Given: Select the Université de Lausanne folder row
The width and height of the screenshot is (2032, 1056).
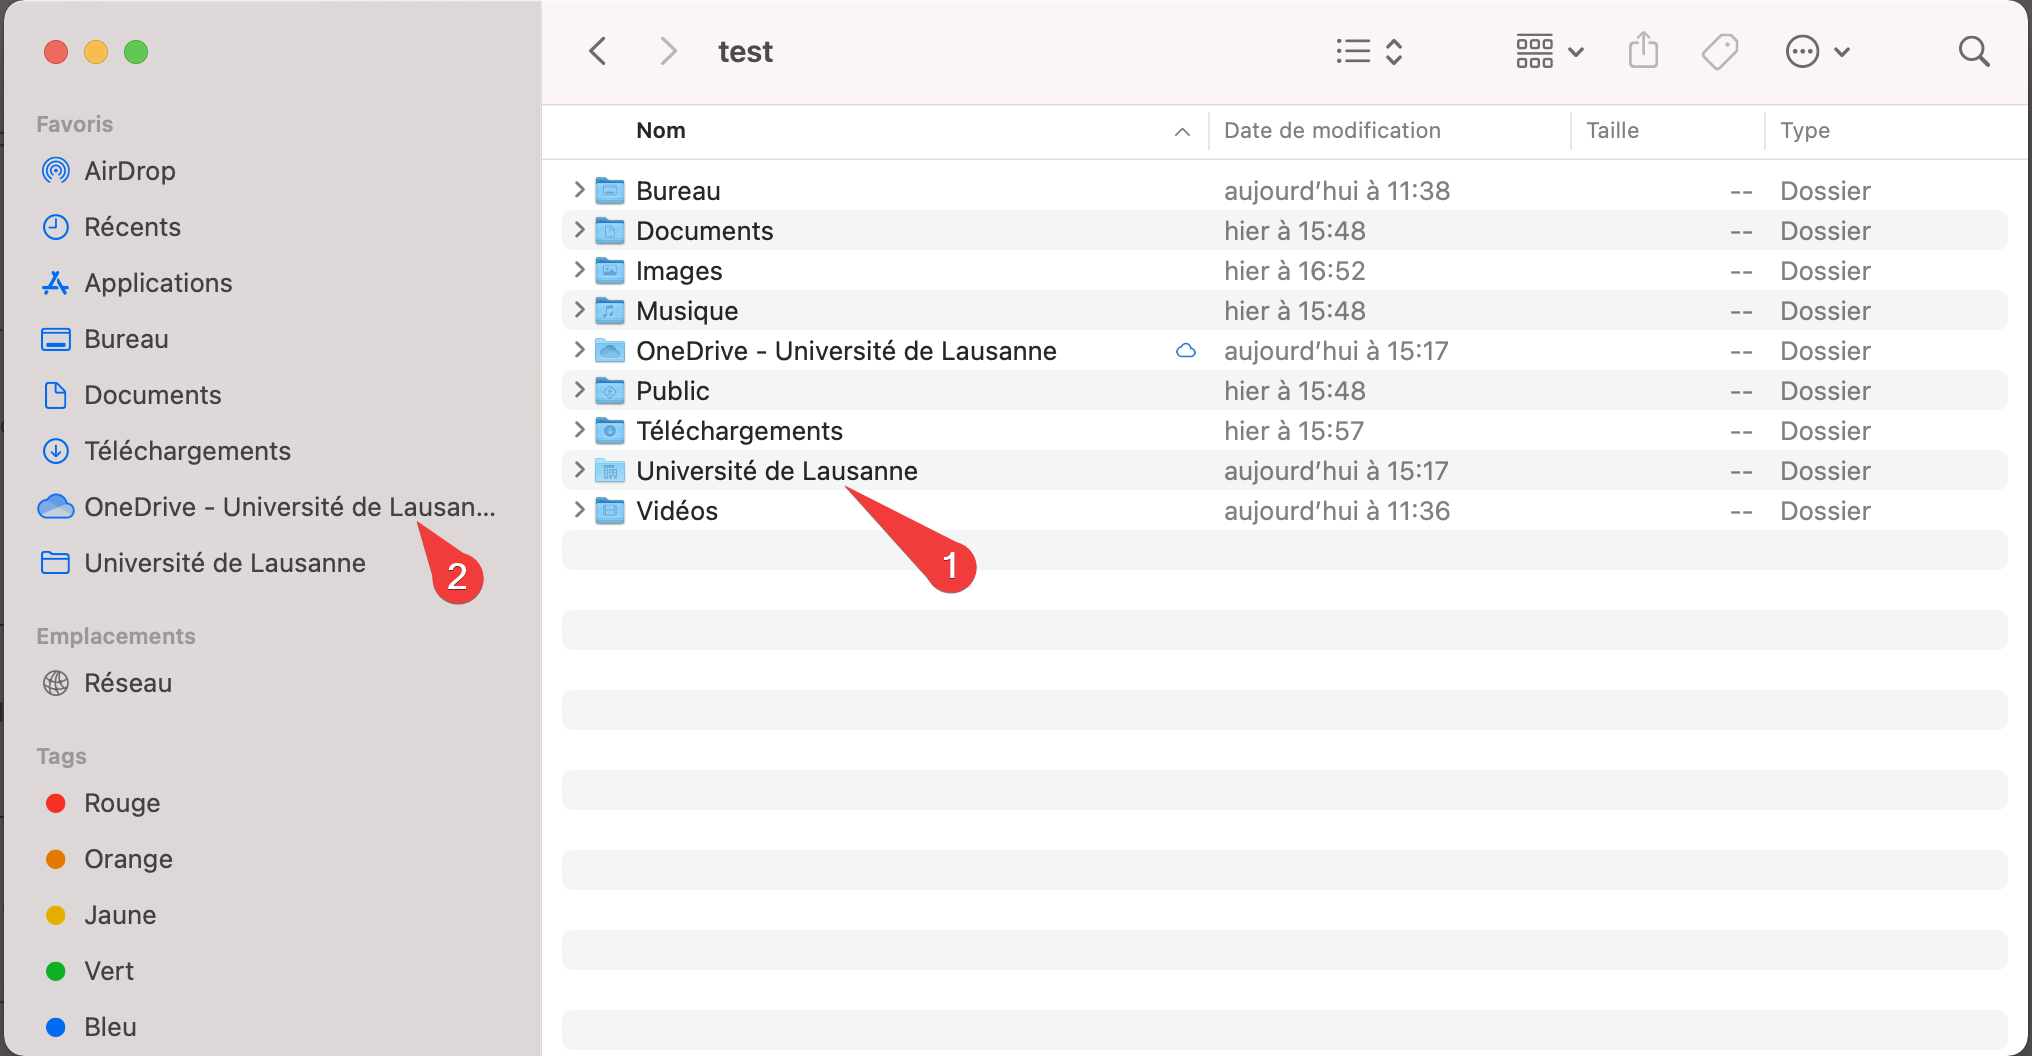Looking at the screenshot, I should 776,471.
